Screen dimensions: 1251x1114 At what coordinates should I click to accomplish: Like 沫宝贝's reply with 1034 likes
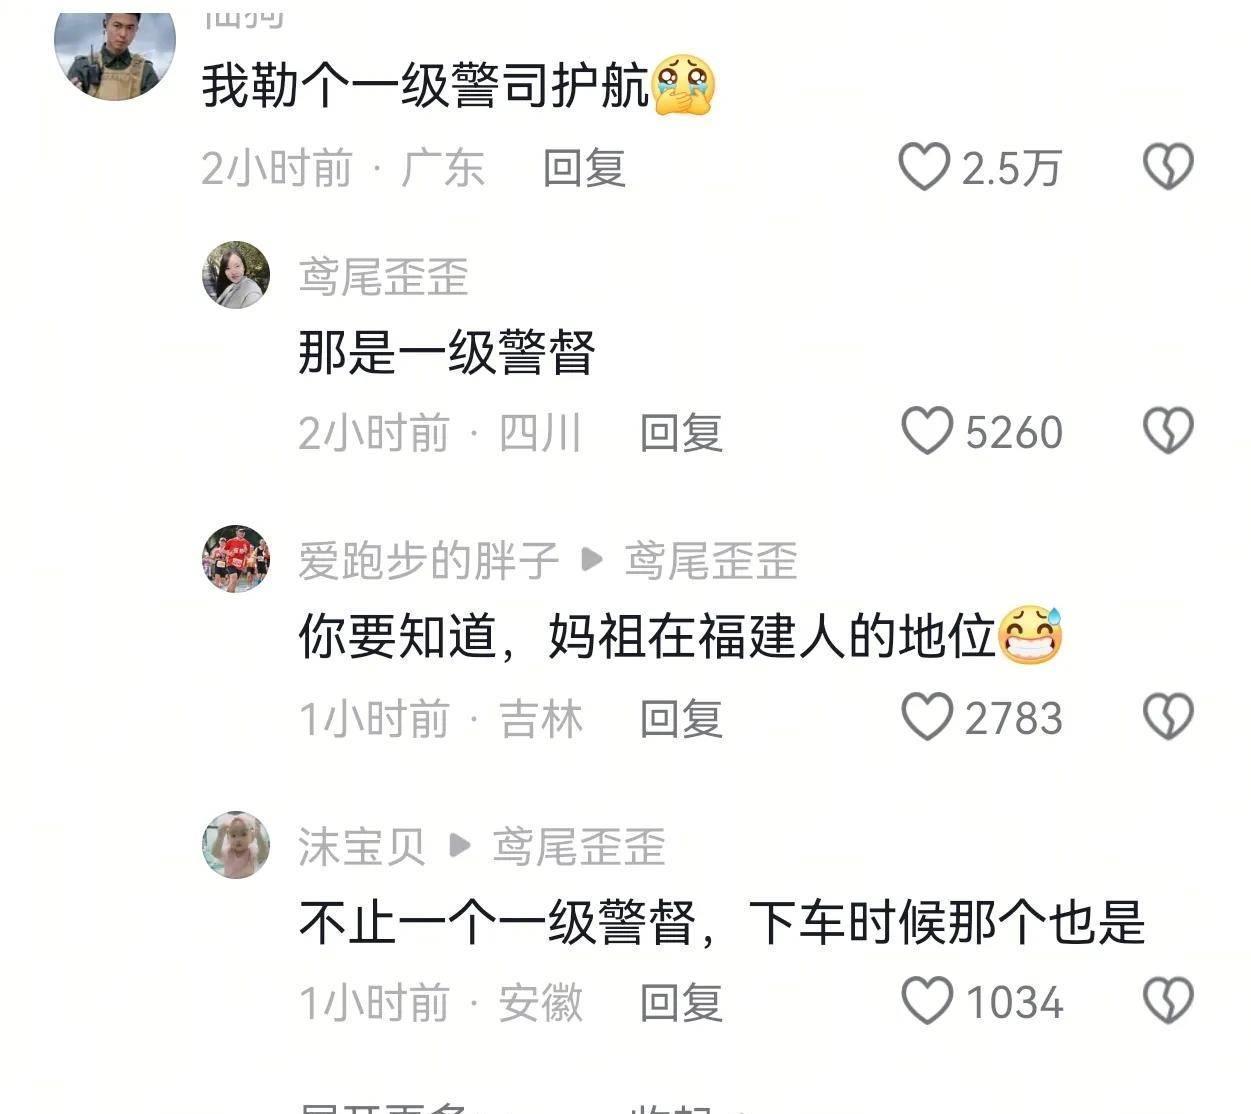click(x=926, y=1001)
